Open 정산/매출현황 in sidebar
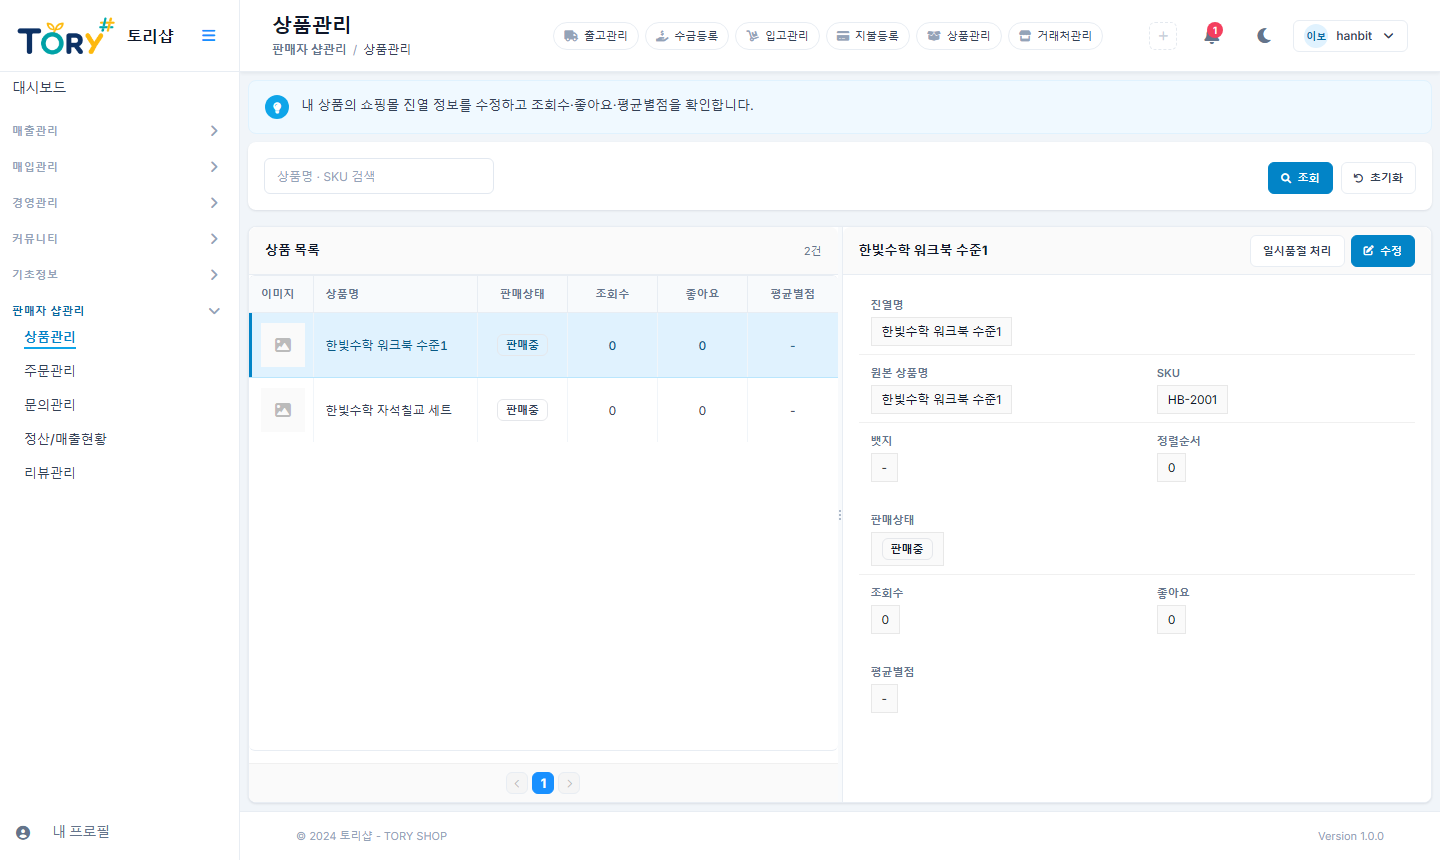 65,439
